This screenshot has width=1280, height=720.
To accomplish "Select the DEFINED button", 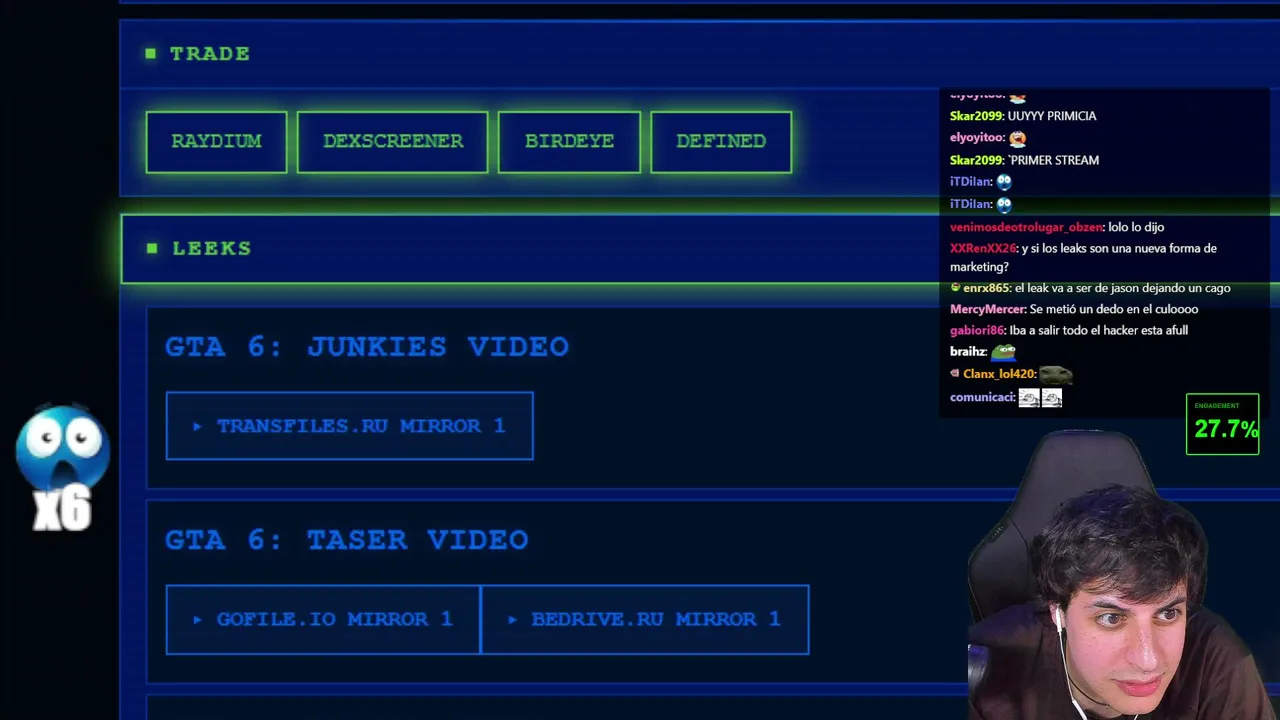I will (x=721, y=141).
